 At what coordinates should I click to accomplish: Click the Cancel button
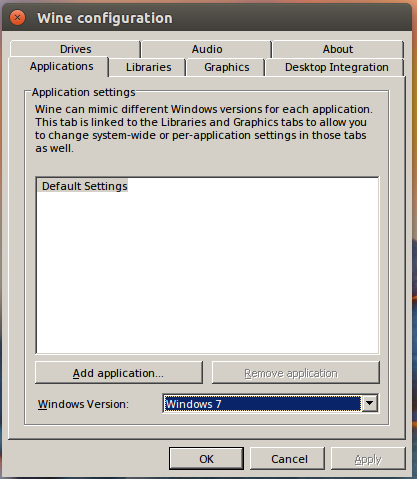pyautogui.click(x=287, y=459)
